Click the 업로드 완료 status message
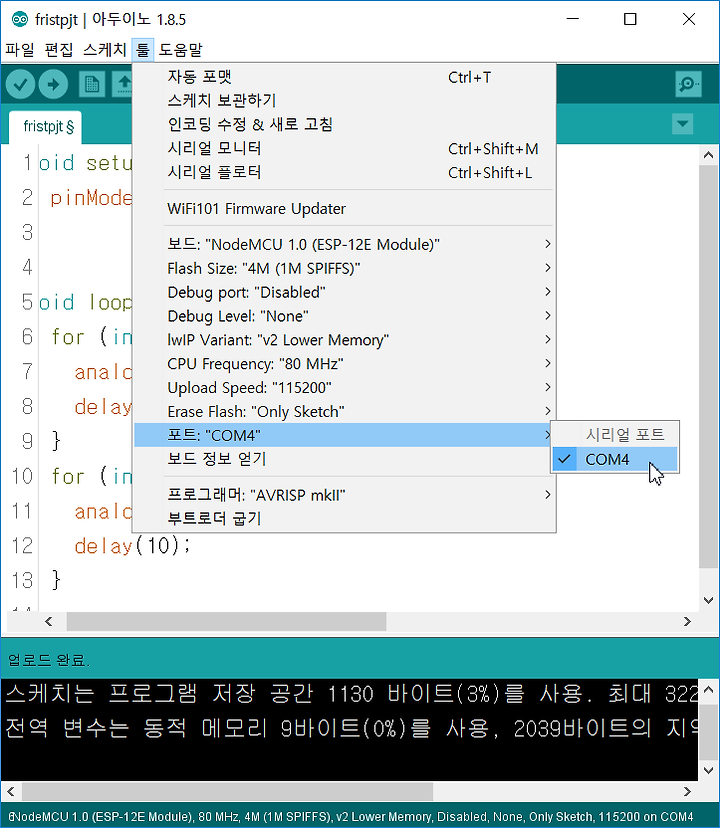Screen dimensions: 720x828 click(x=49, y=660)
